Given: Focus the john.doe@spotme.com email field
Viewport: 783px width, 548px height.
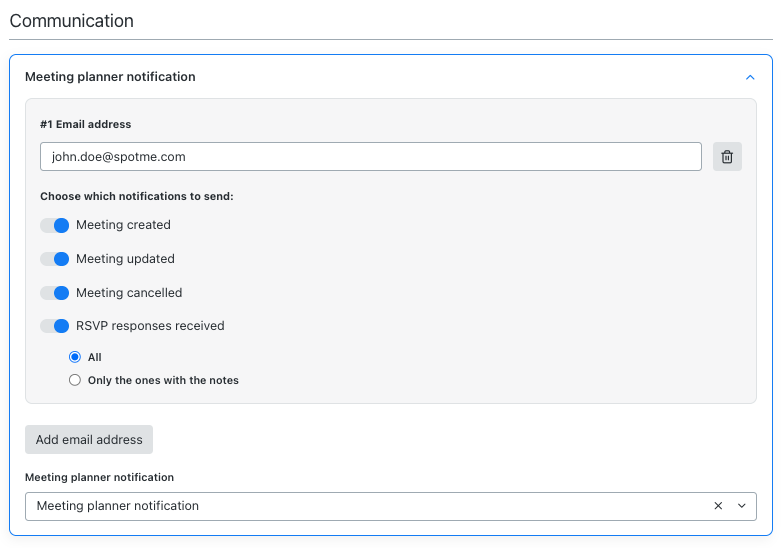Looking at the screenshot, I should 371,157.
